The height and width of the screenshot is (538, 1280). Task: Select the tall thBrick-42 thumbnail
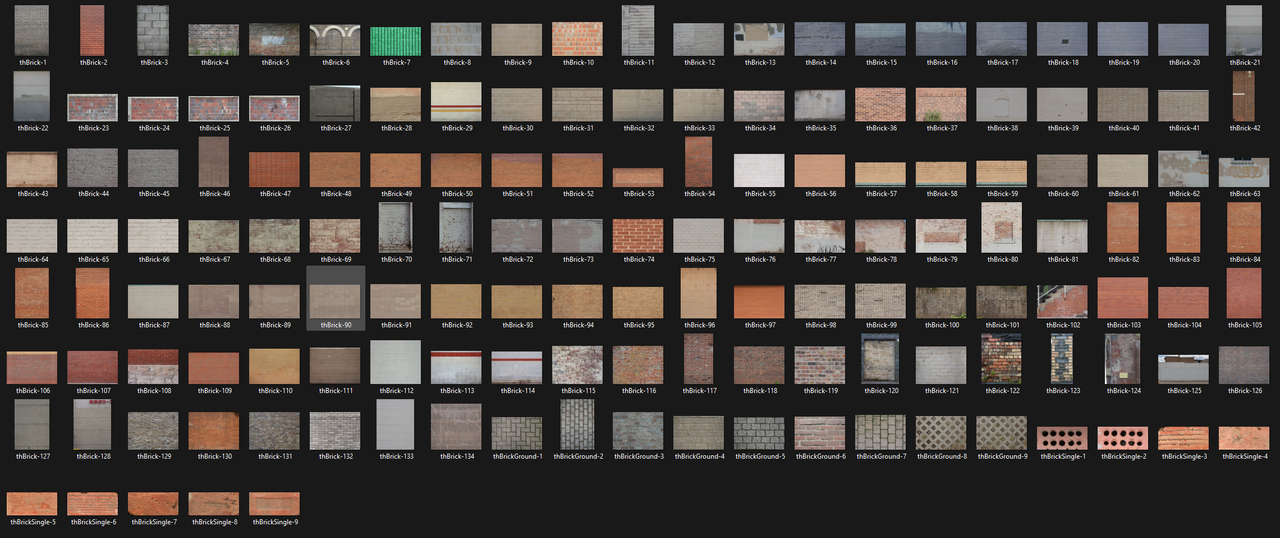tap(1244, 96)
